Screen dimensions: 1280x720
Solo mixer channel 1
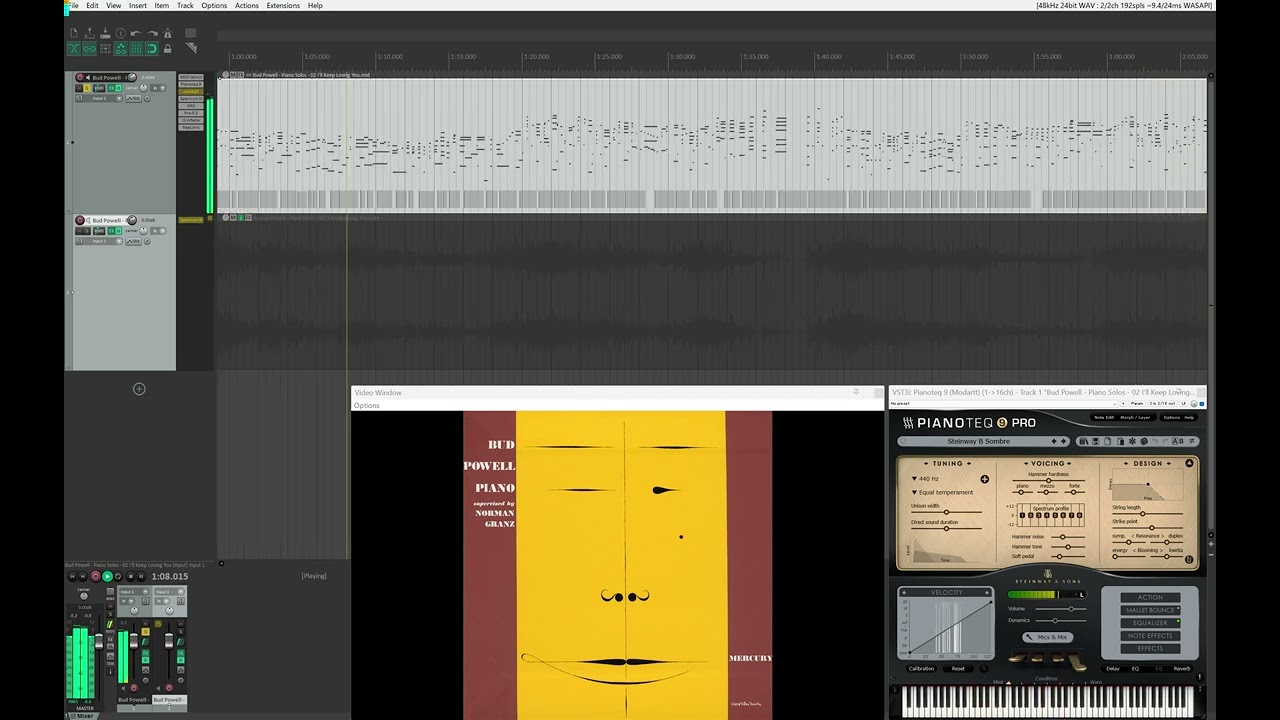click(x=146, y=631)
